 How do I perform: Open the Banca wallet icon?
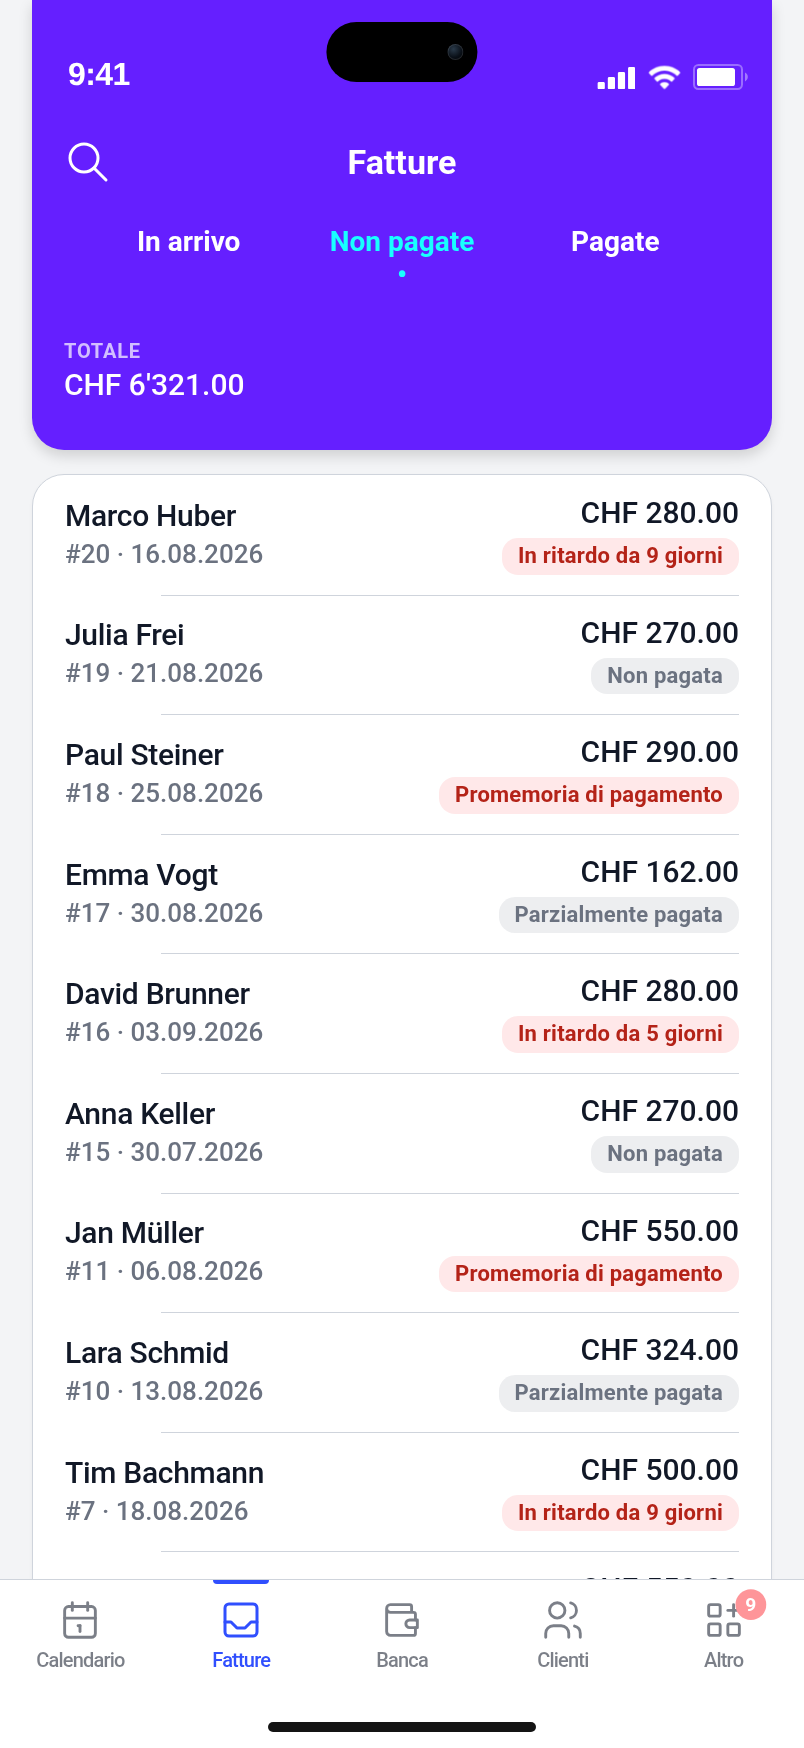coord(402,1620)
